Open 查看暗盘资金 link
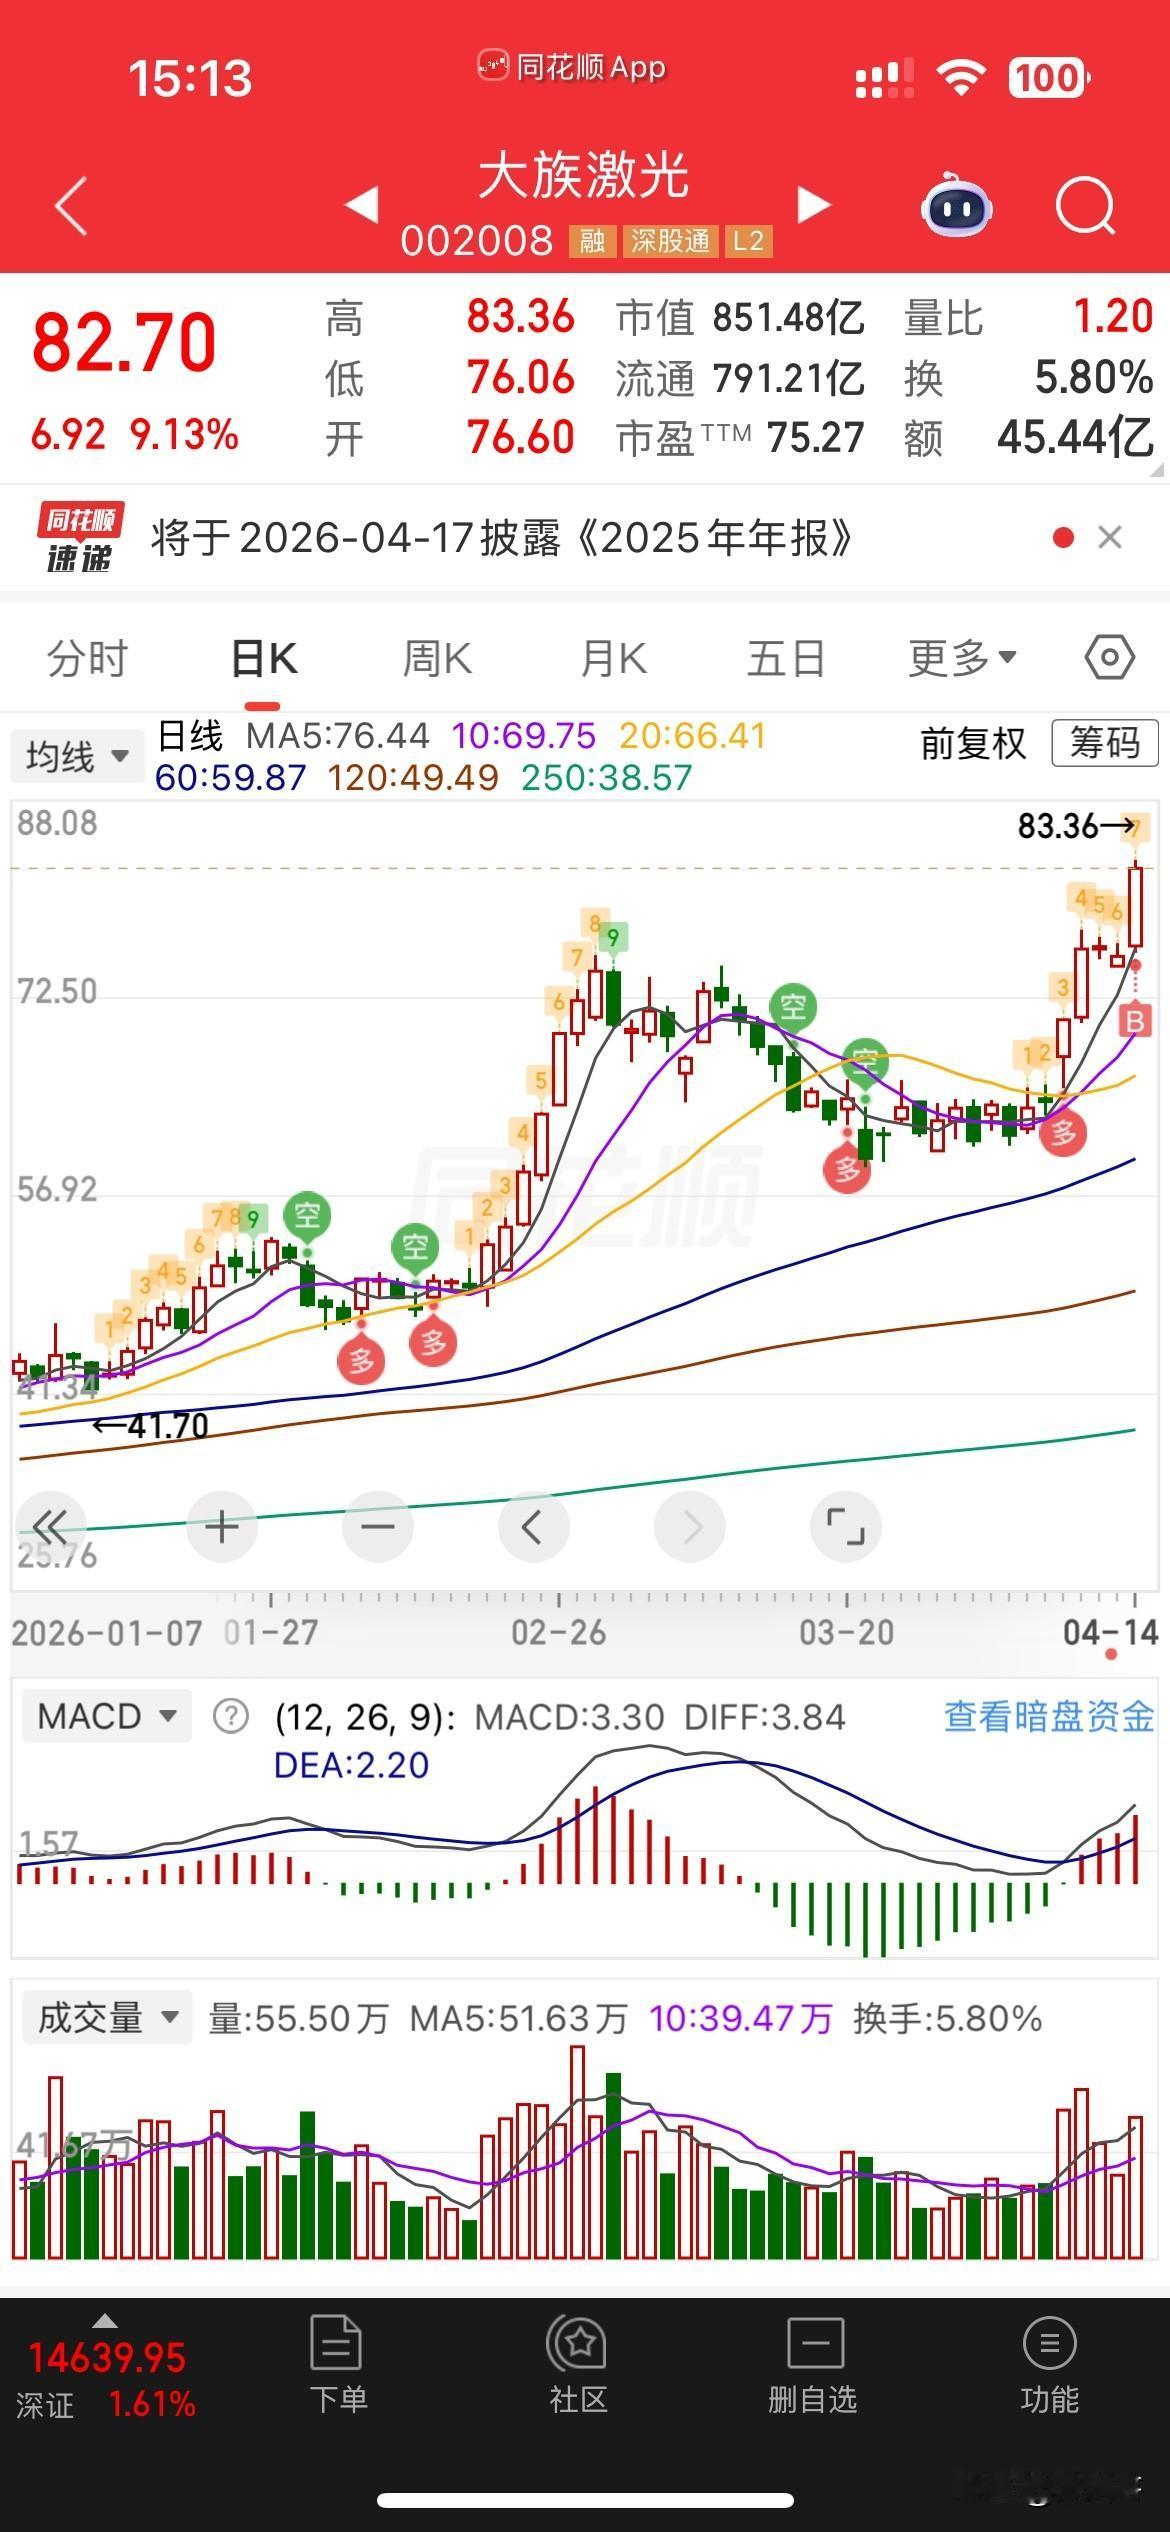Image resolution: width=1170 pixels, height=2532 pixels. pos(1049,1716)
